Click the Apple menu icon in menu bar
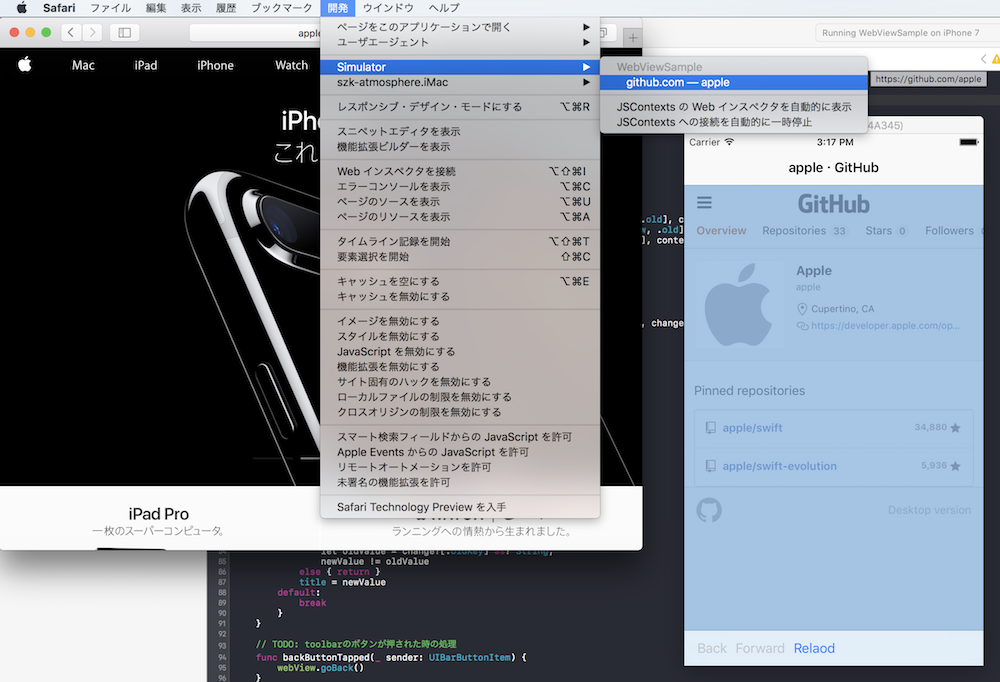 click(22, 8)
